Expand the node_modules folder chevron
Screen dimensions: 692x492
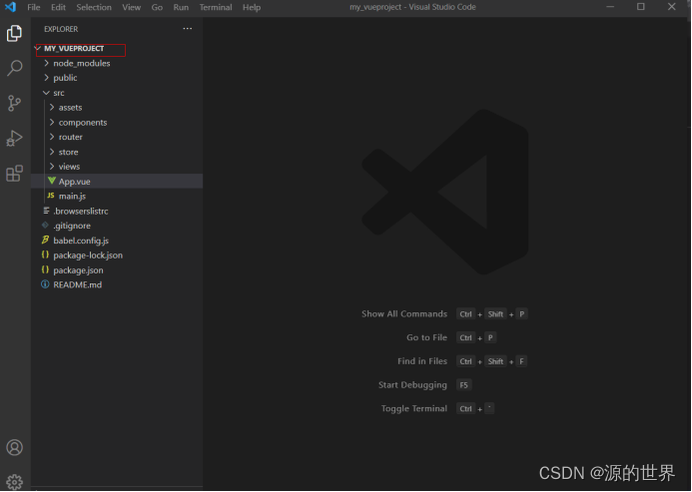46,63
